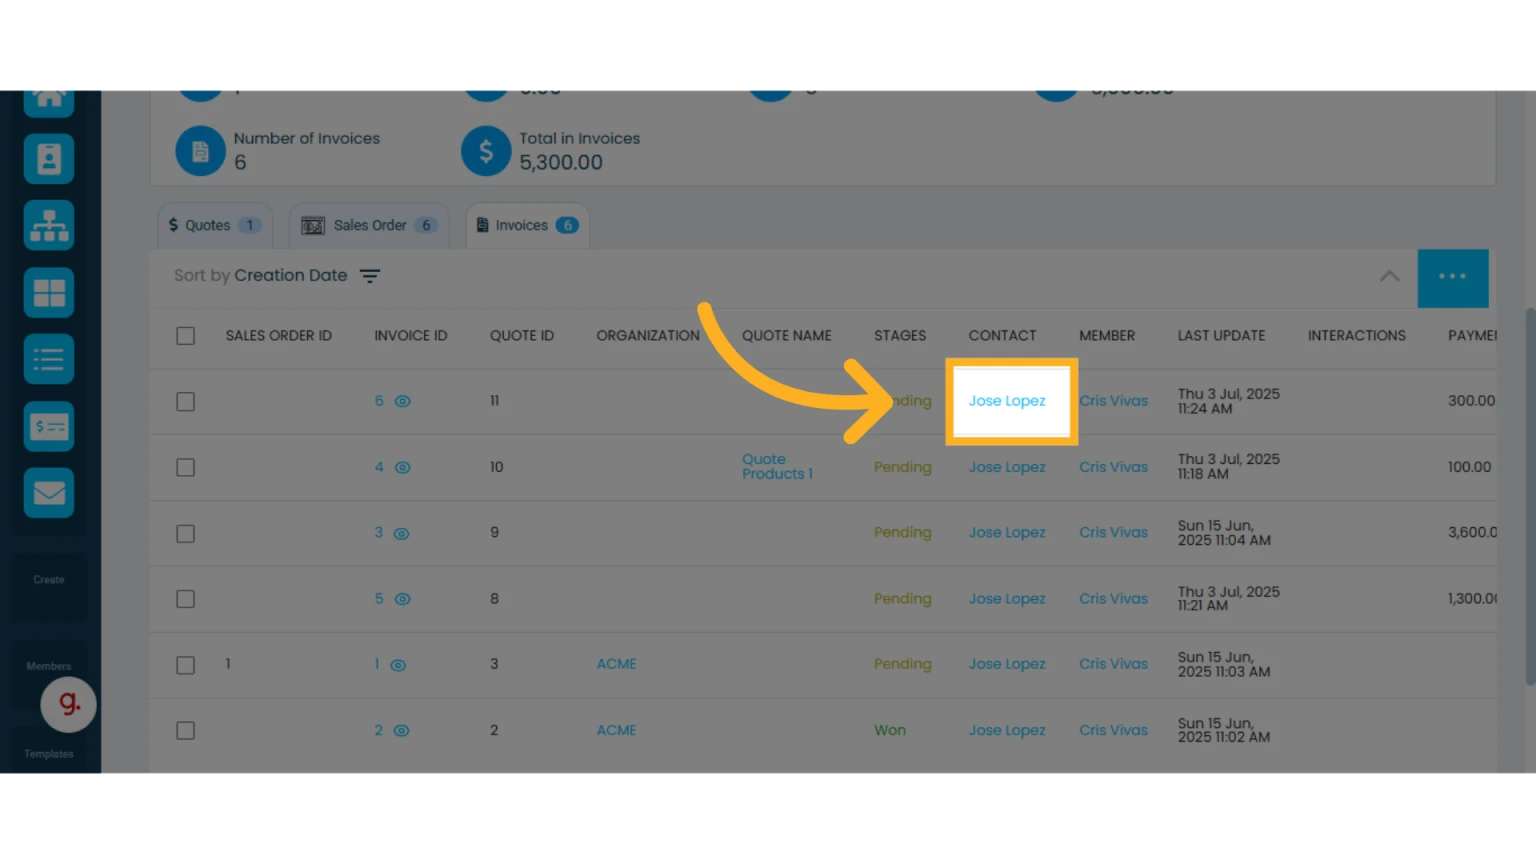The height and width of the screenshot is (864, 1536).
Task: Switch to the Invoices tab
Action: tap(528, 225)
